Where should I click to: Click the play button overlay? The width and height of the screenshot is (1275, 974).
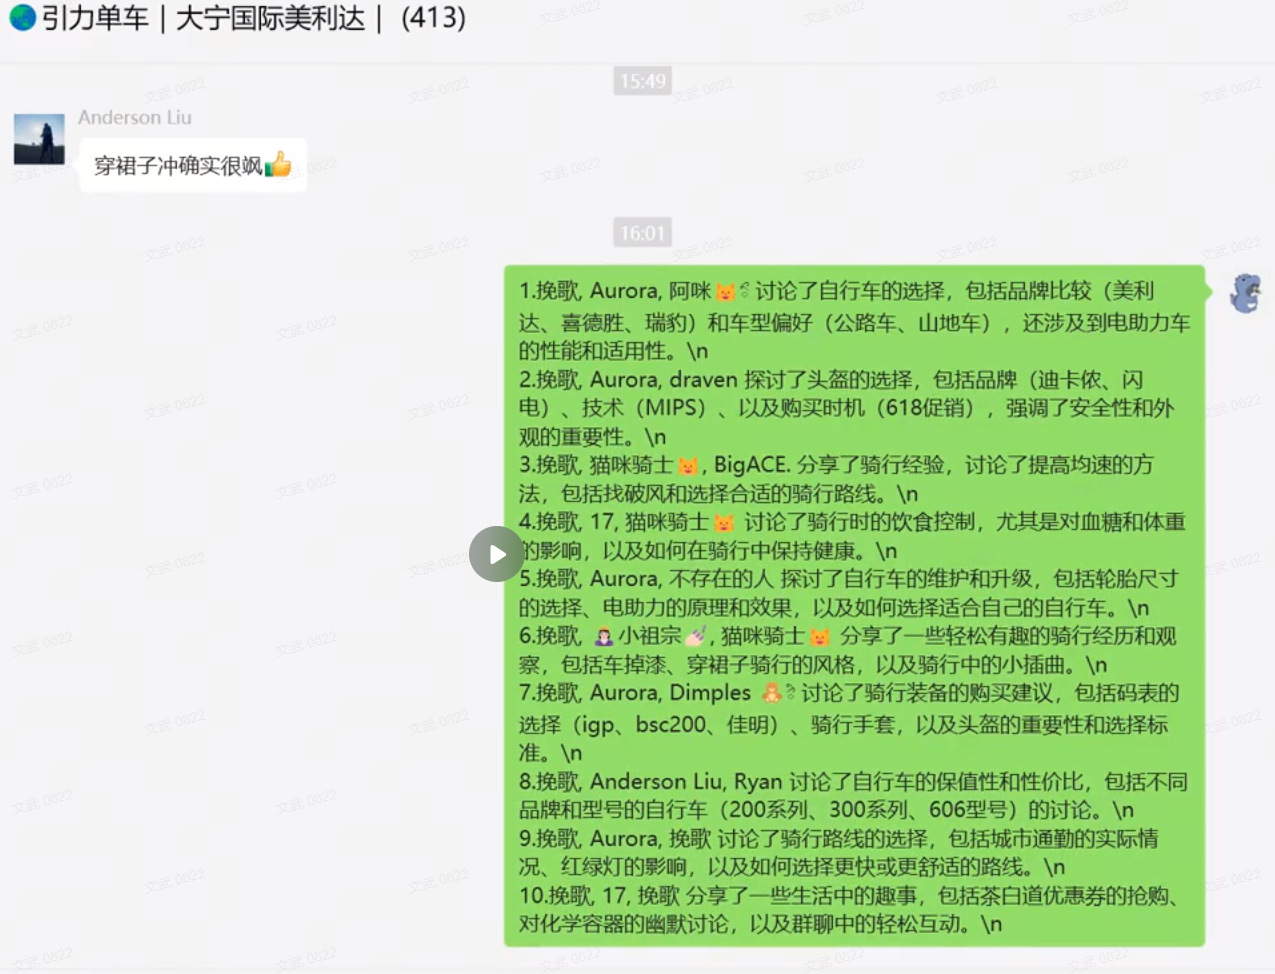point(497,553)
